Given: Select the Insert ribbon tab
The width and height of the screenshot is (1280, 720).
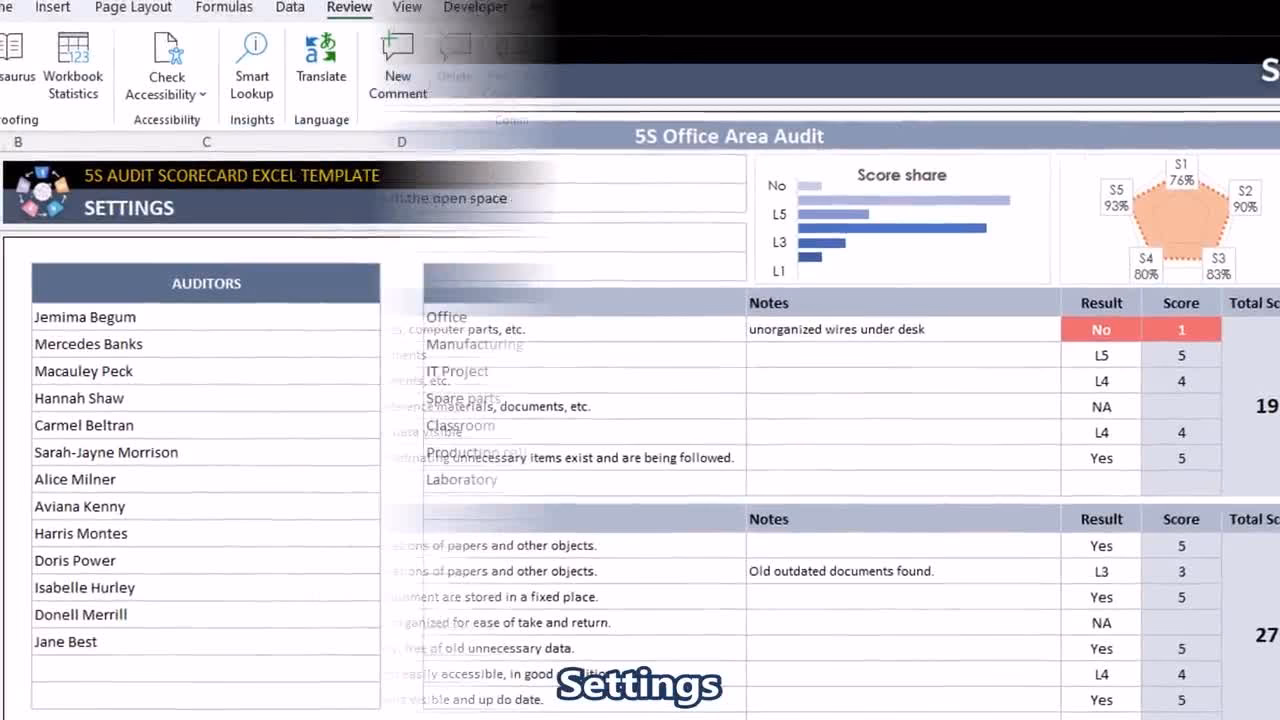Looking at the screenshot, I should [x=53, y=7].
